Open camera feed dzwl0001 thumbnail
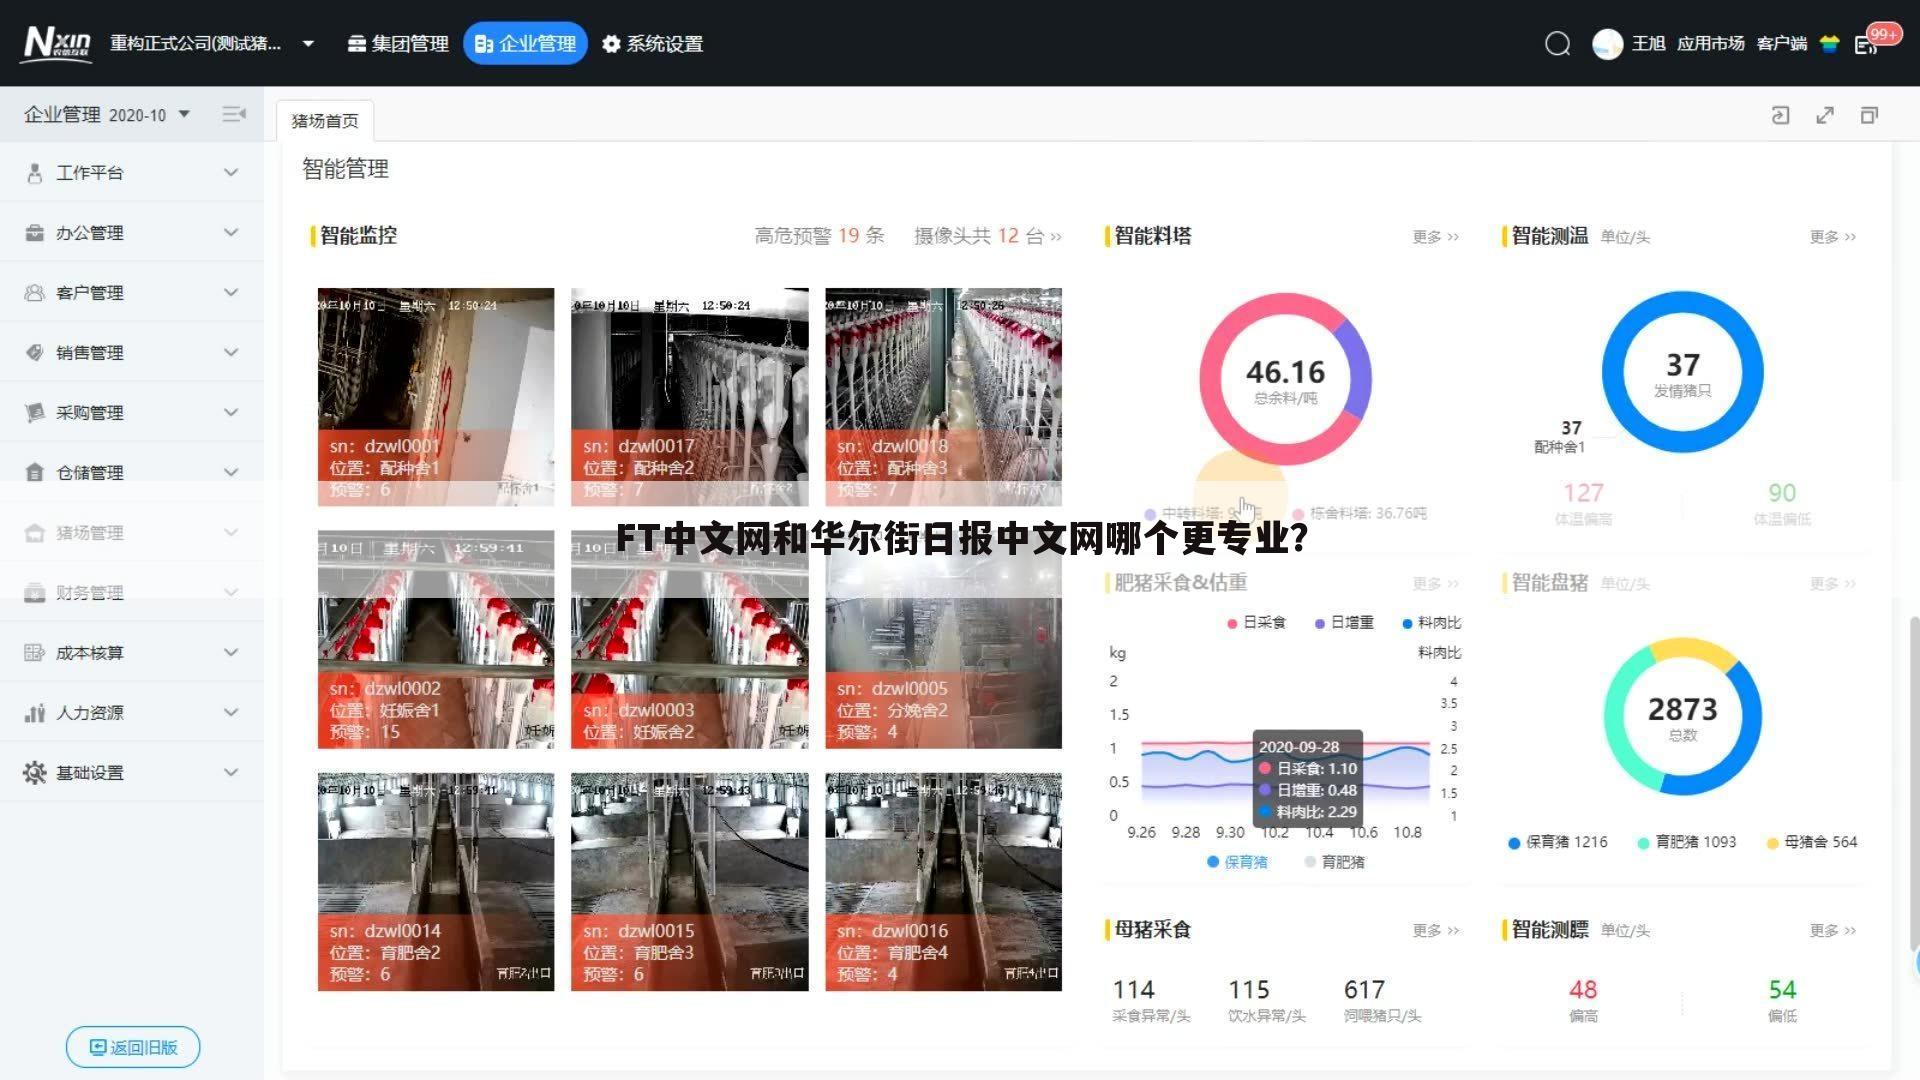 point(436,397)
